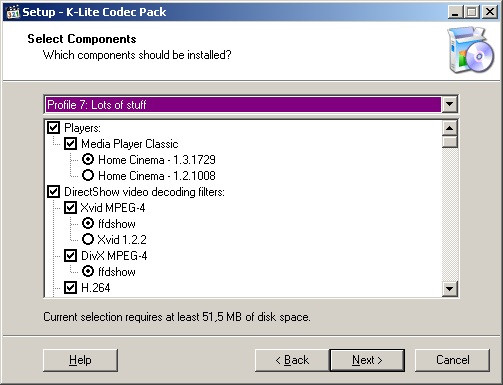Go back with the Back button
The width and height of the screenshot is (503, 385).
[292, 360]
